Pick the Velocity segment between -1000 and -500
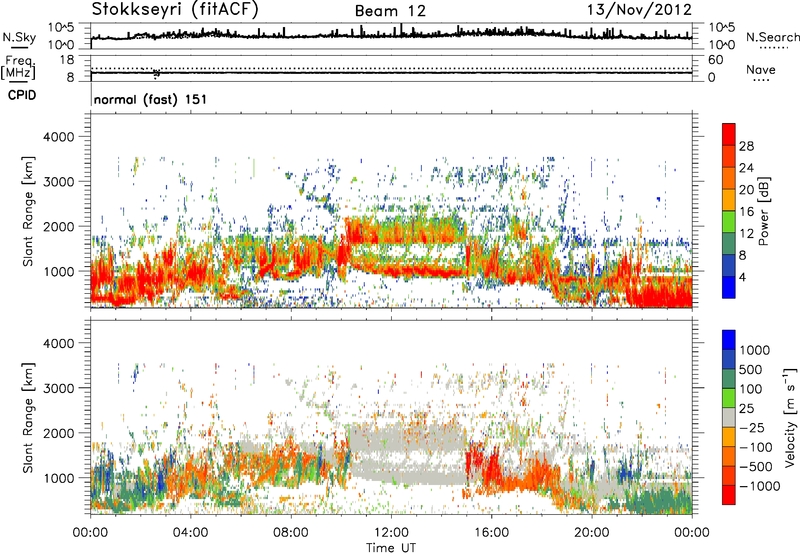The height and width of the screenshot is (554, 800). coord(729,475)
